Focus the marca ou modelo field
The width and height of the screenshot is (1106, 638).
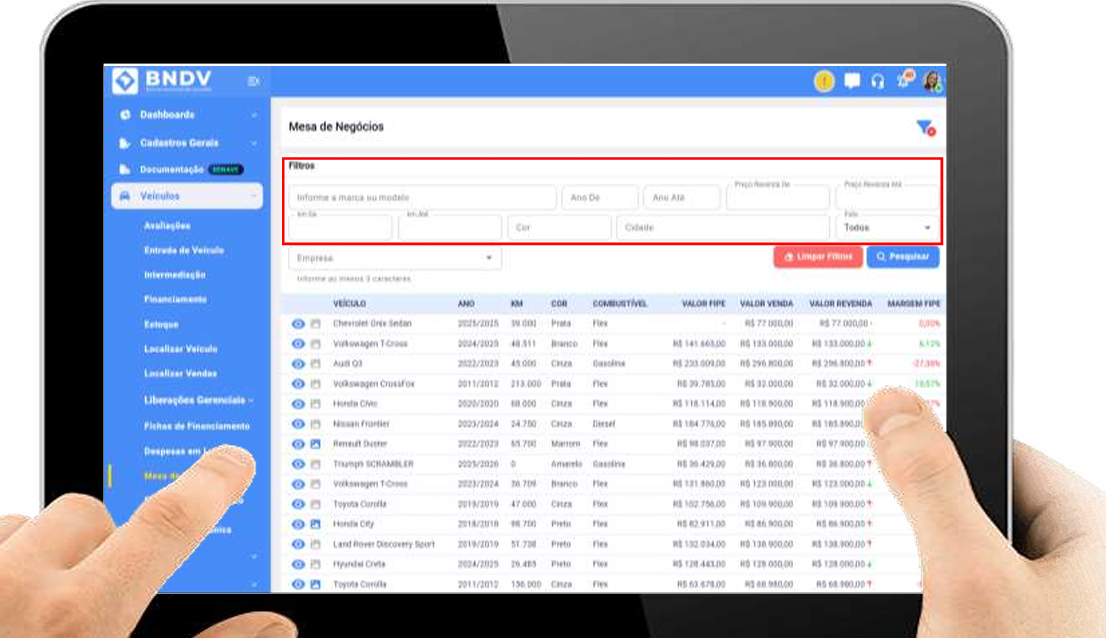pos(422,197)
